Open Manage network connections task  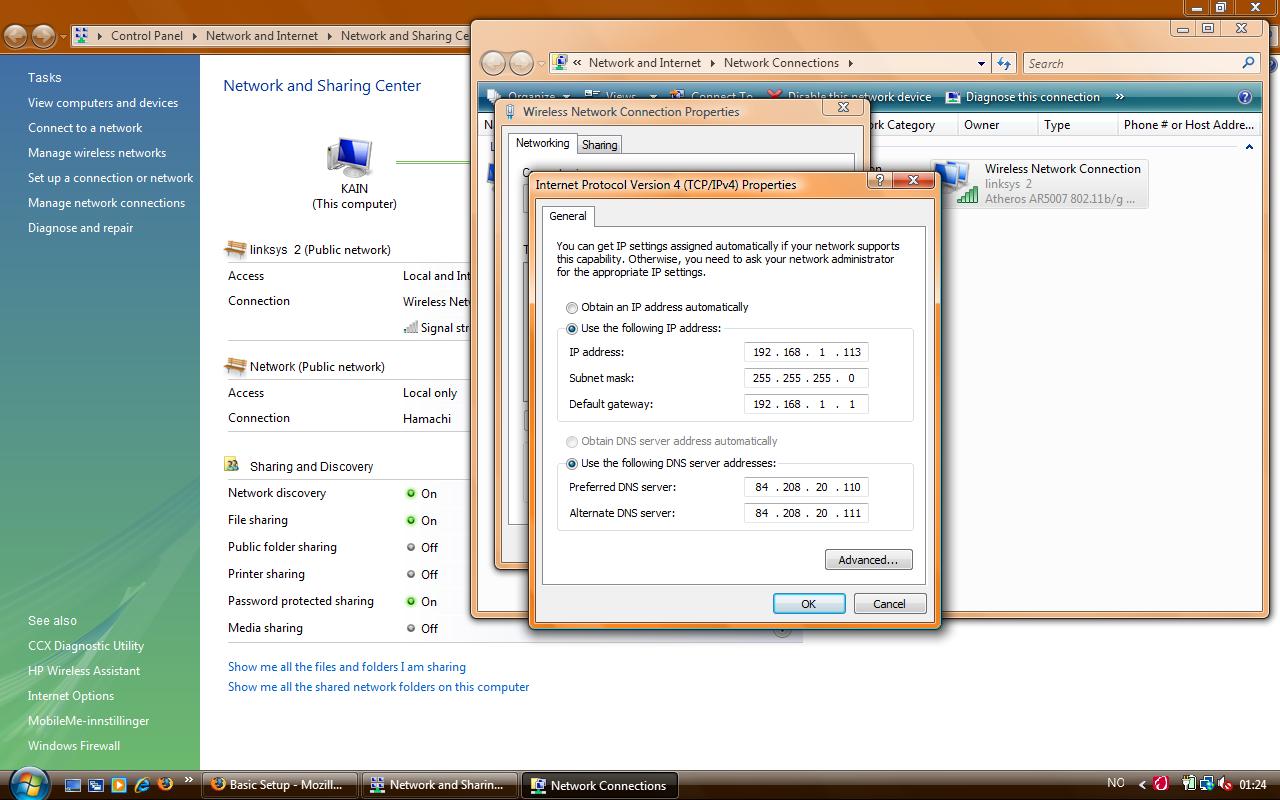tap(106, 203)
